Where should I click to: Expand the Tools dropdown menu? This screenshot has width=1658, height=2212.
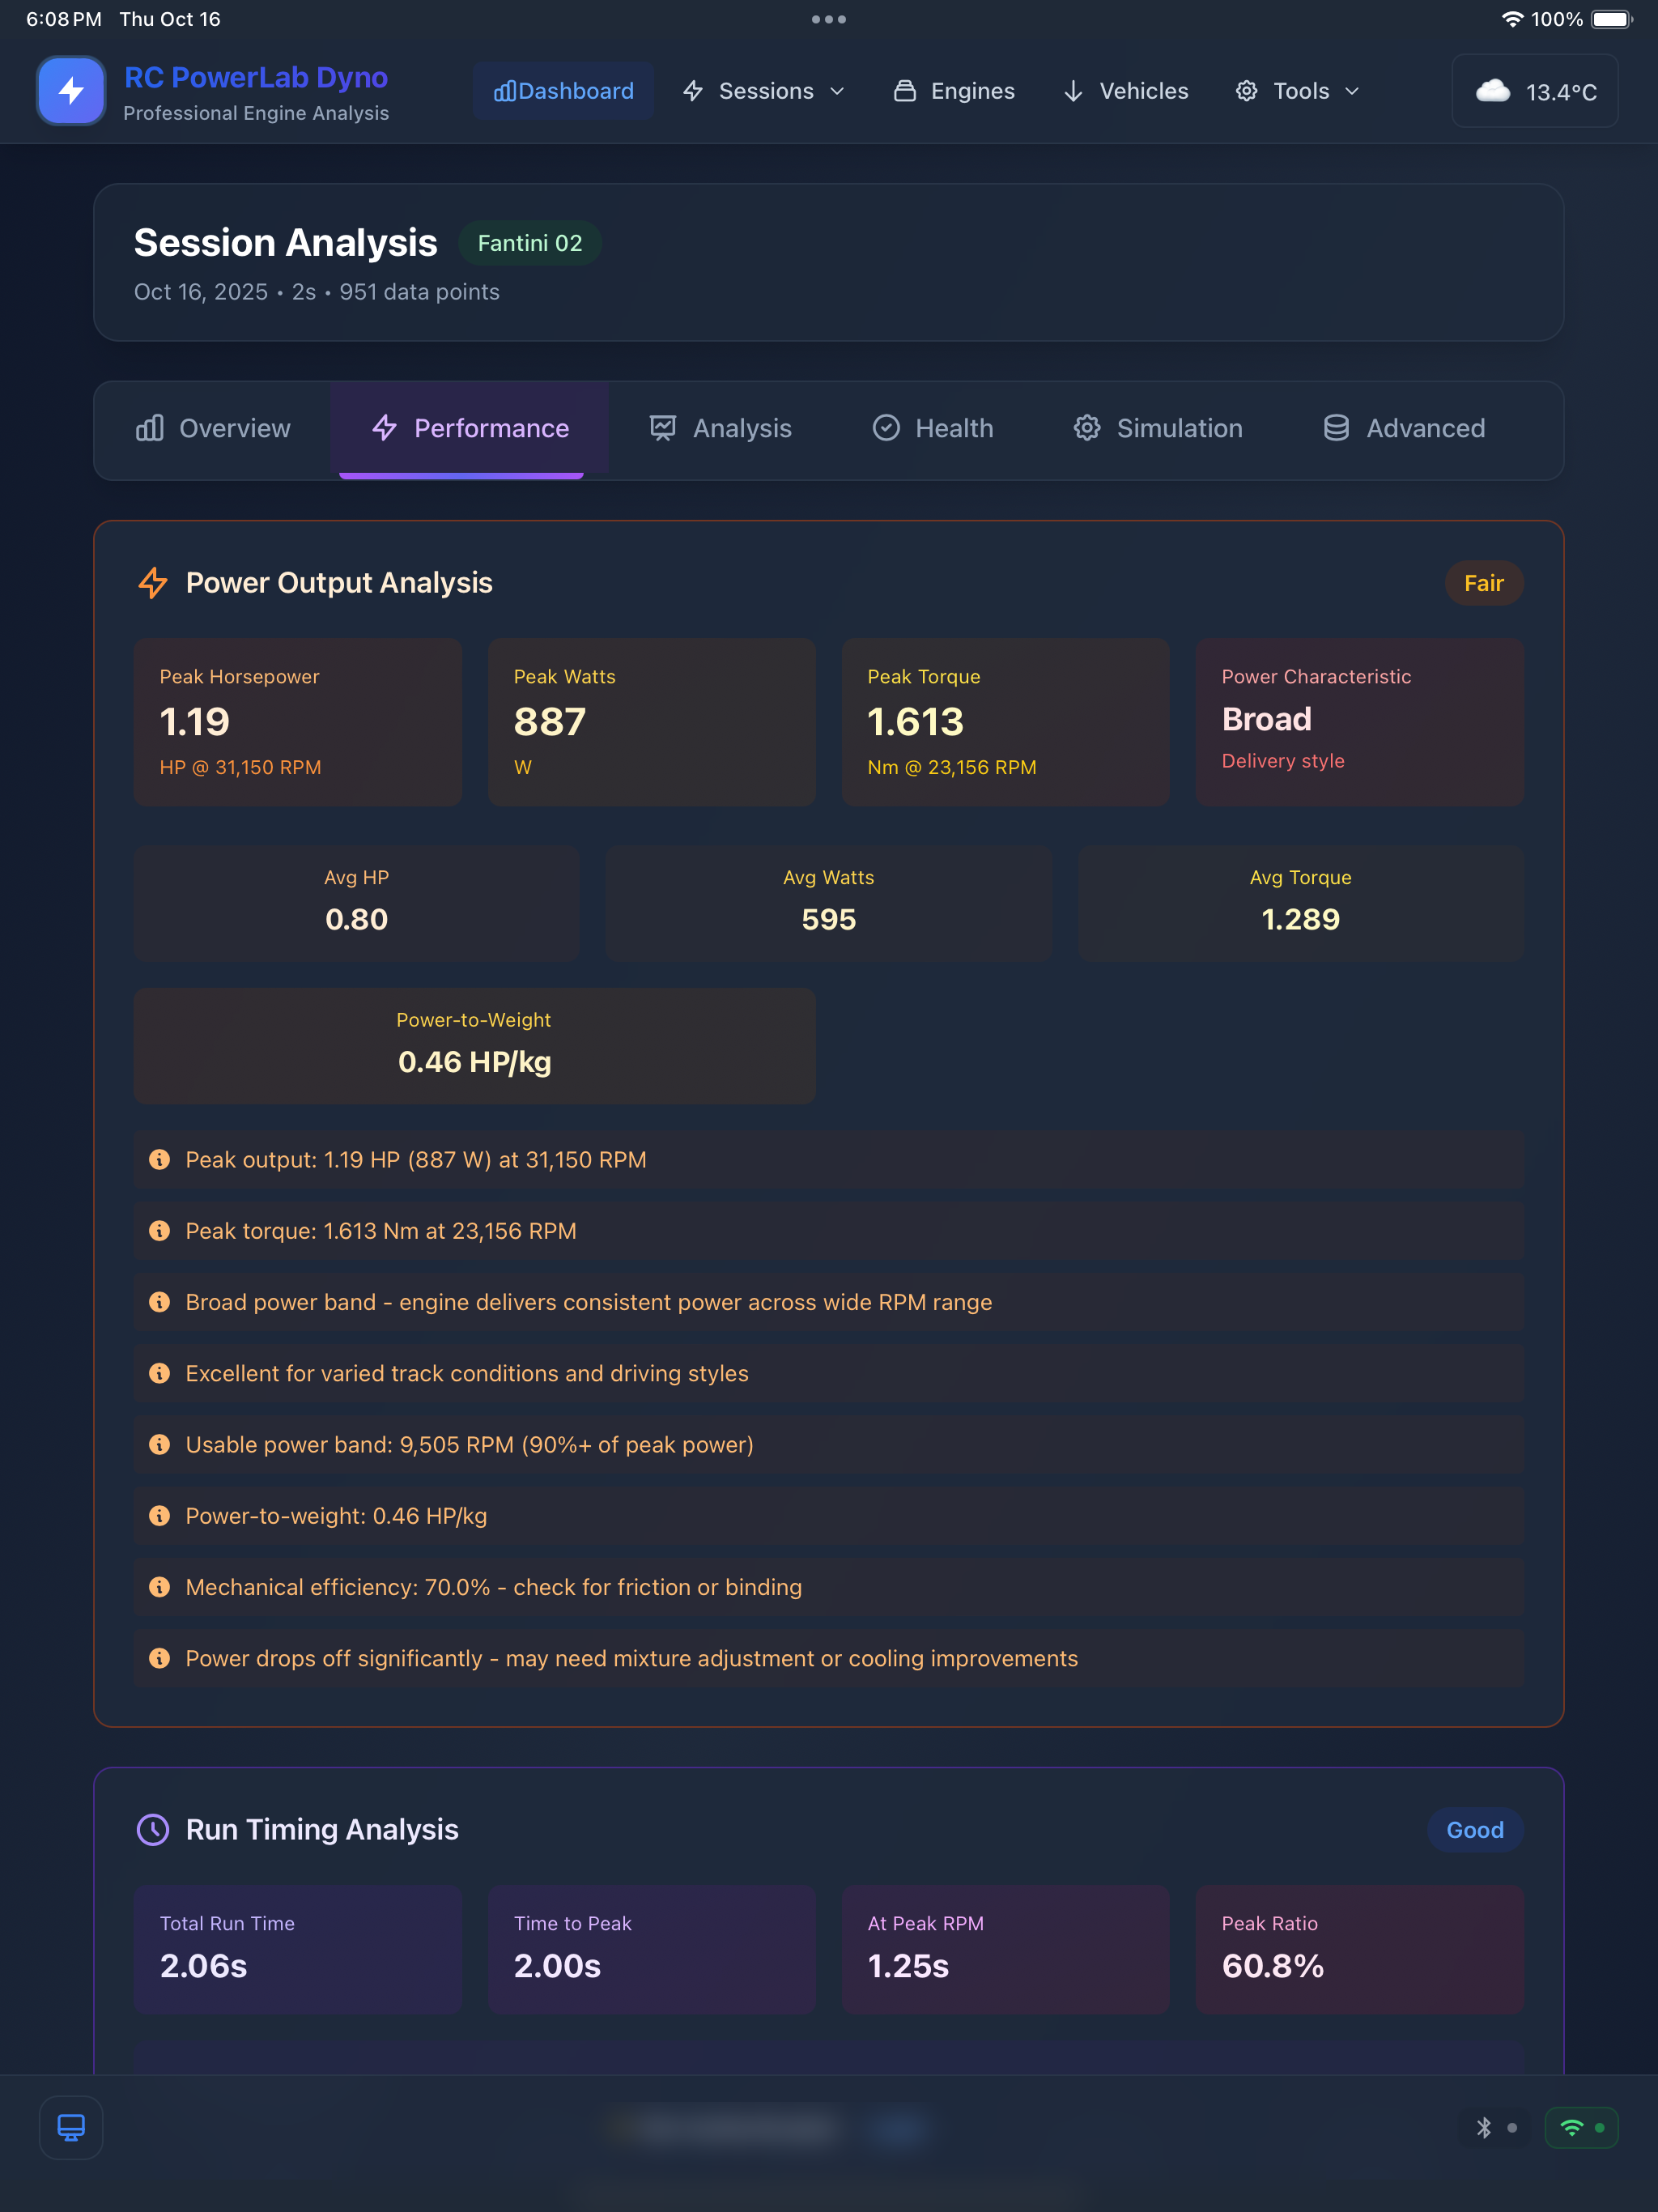1298,91
